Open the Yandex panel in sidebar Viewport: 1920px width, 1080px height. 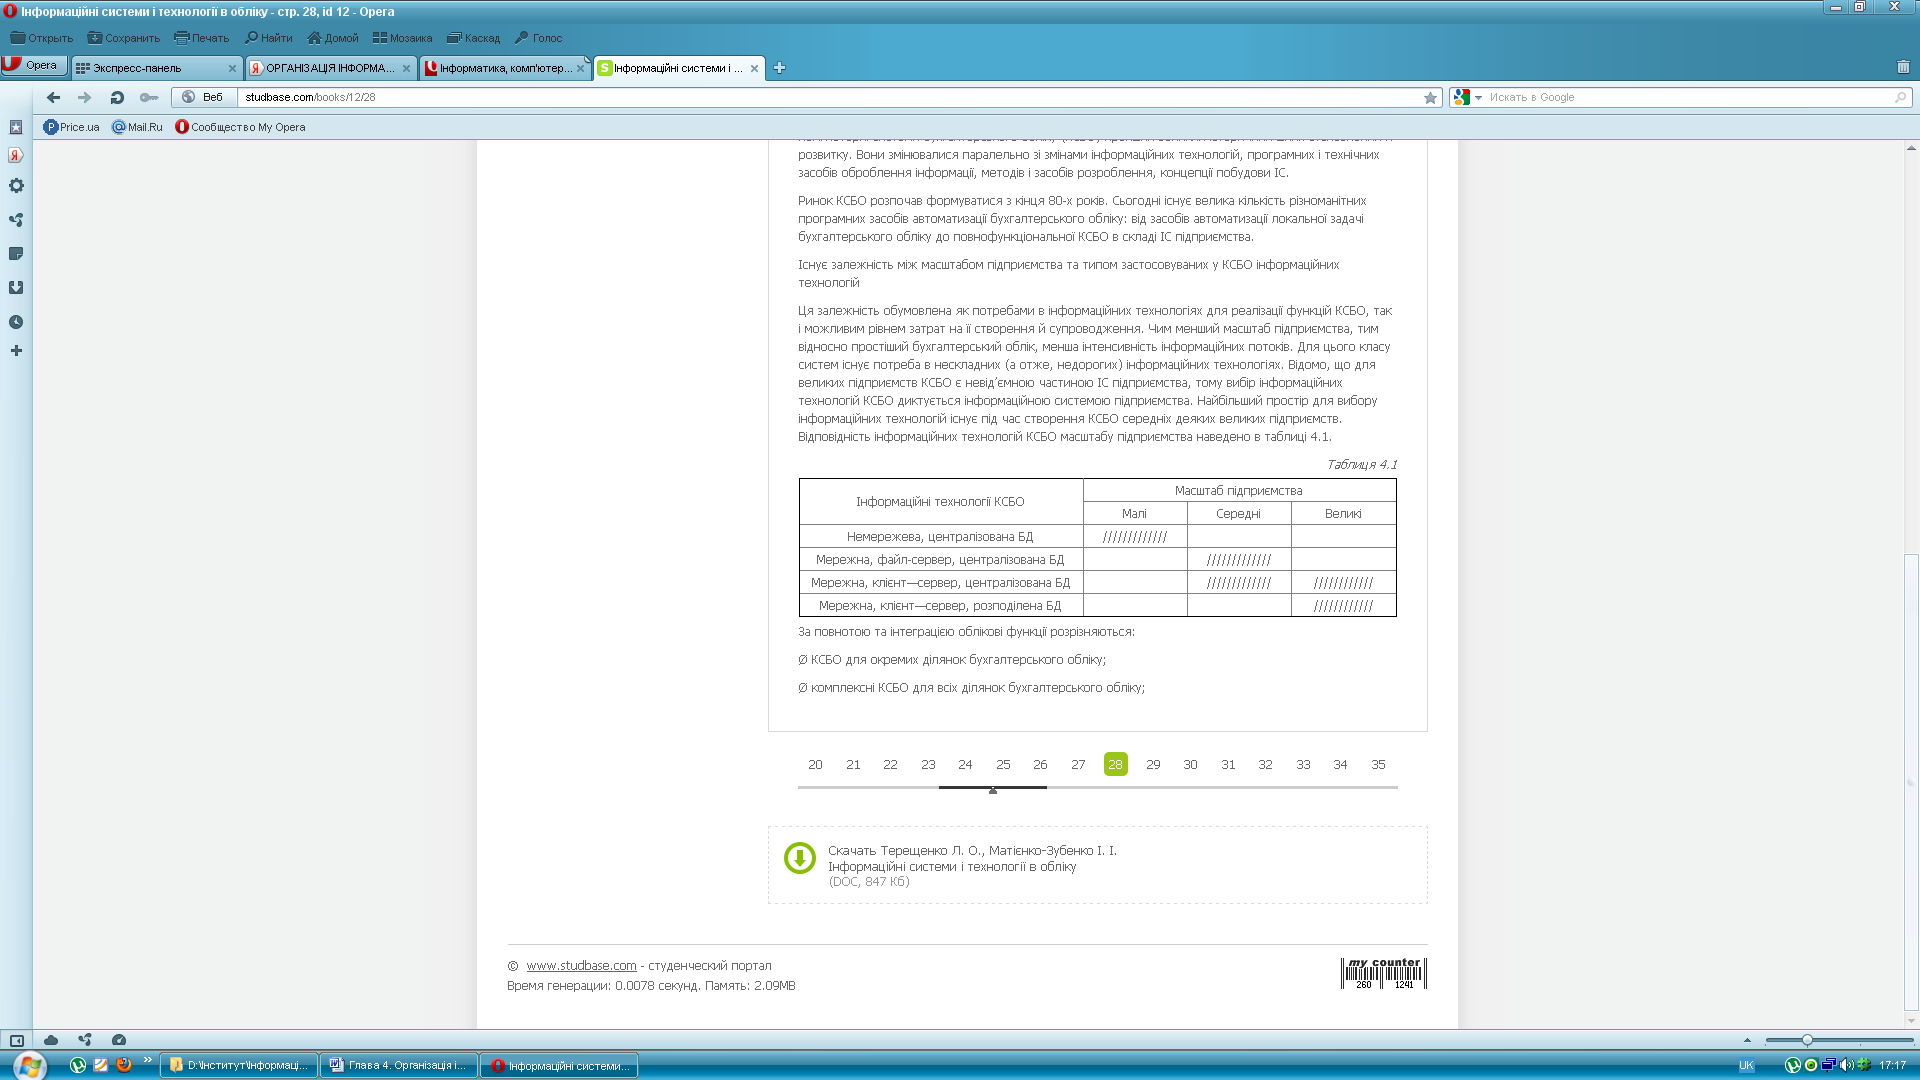(x=16, y=155)
